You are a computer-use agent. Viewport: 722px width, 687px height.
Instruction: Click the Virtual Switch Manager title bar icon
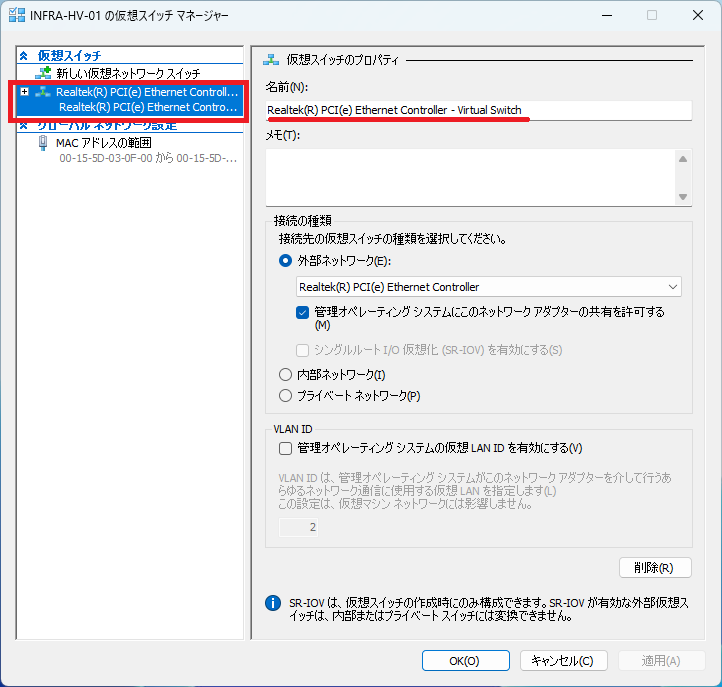point(17,15)
